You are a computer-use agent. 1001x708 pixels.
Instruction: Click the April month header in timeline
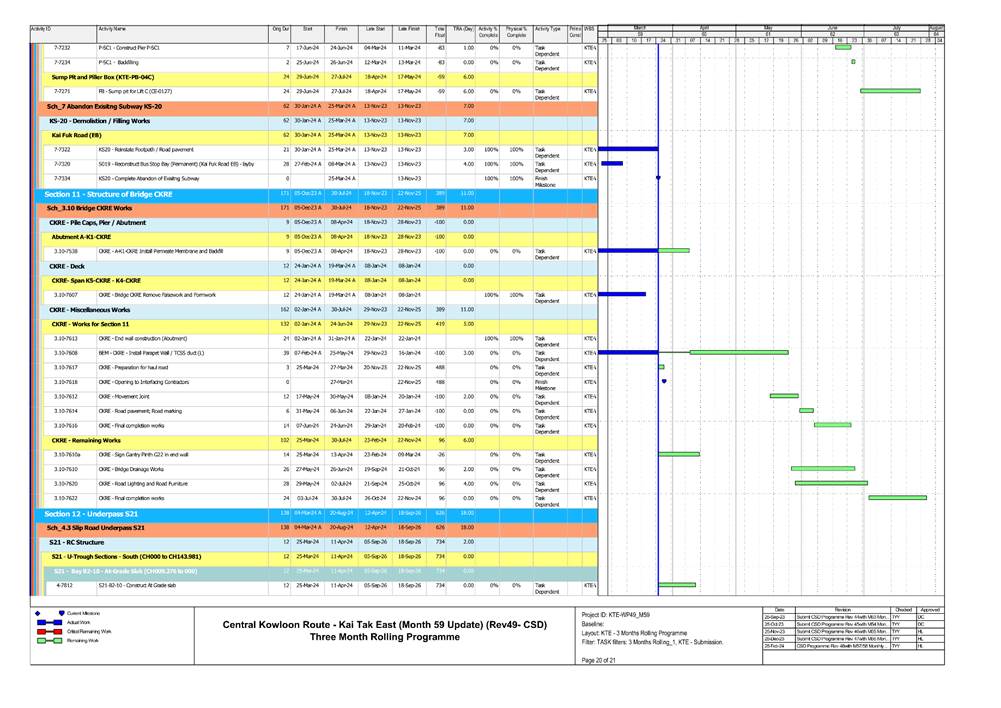coord(704,28)
